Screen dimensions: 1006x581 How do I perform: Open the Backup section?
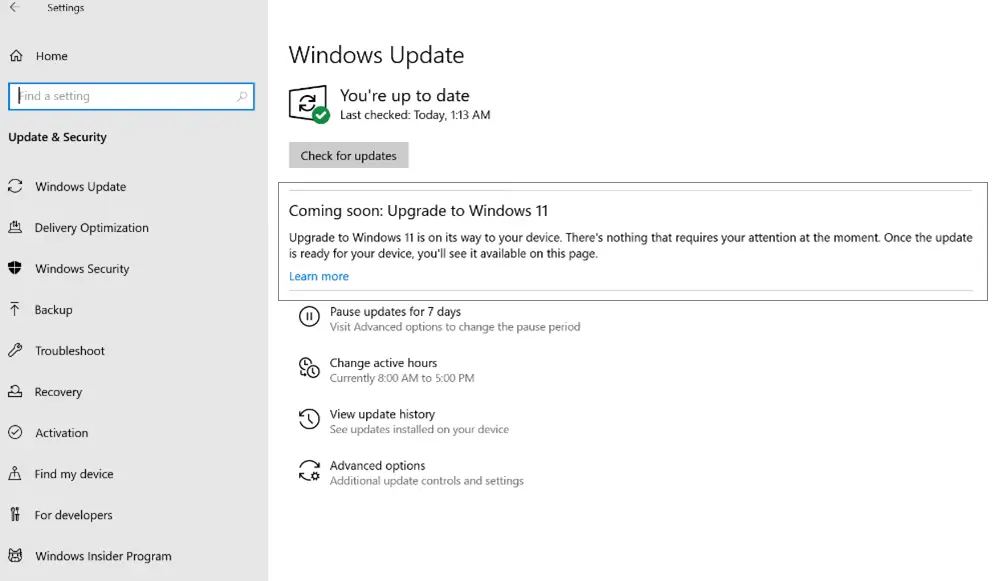coord(53,310)
